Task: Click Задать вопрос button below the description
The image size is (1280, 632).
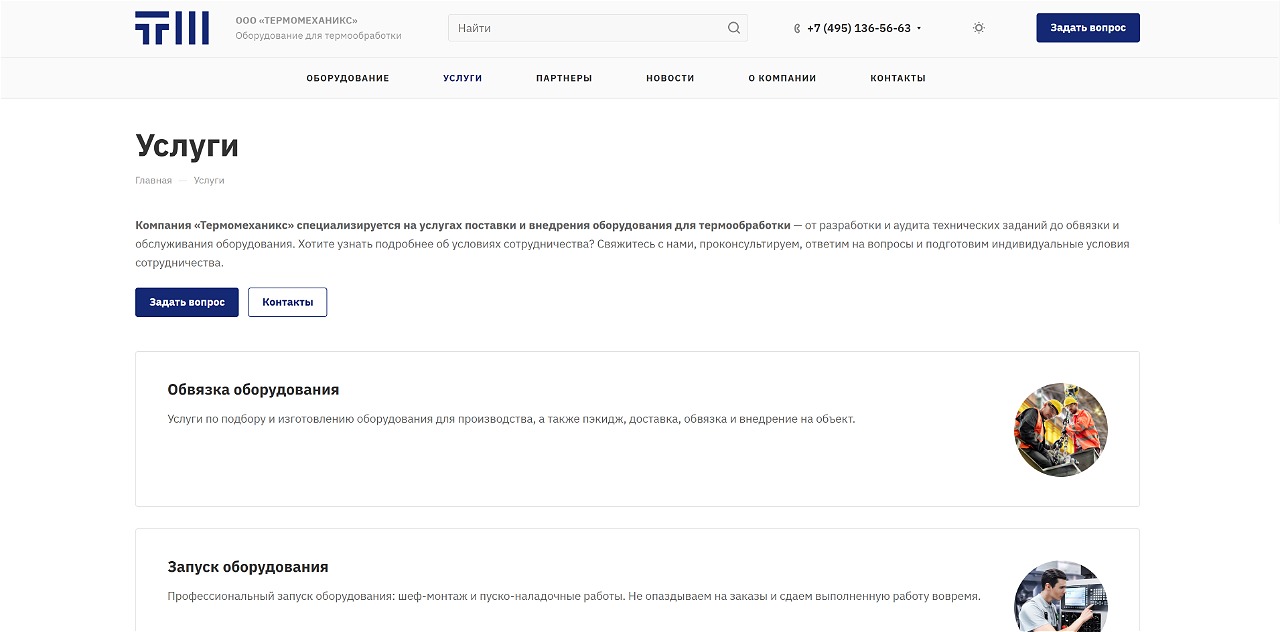Action: [x=187, y=302]
